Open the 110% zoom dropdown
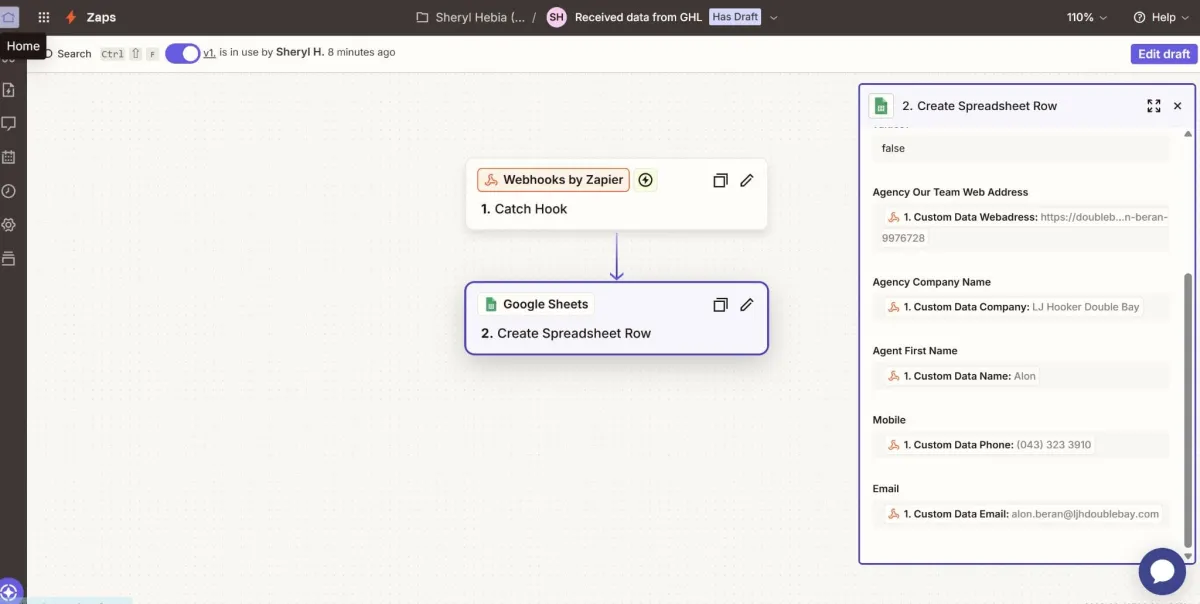The height and width of the screenshot is (604, 1200). point(1087,17)
